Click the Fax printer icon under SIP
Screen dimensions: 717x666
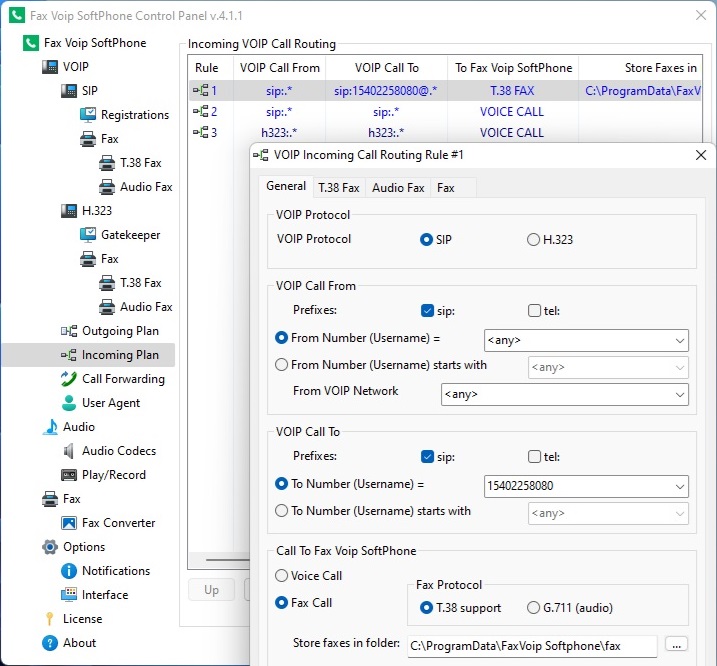pyautogui.click(x=88, y=139)
